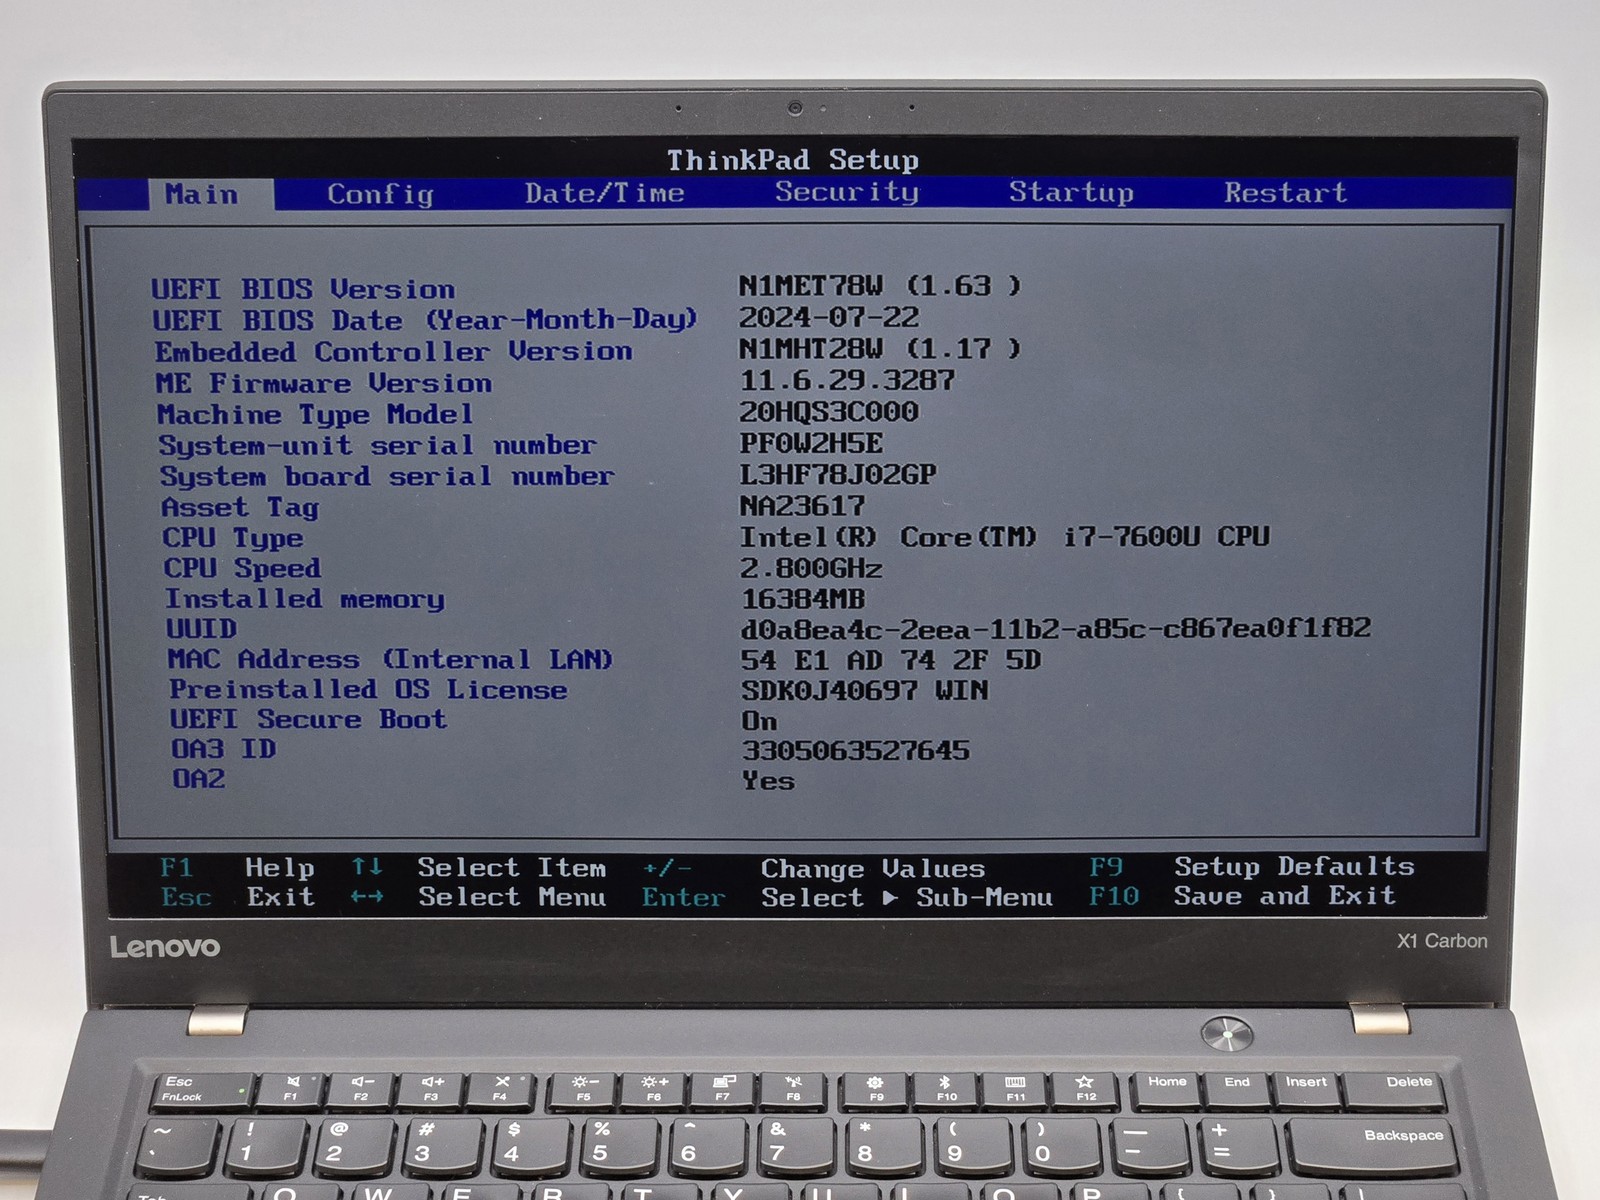Click the UEFI BIOS Version label

pos(303,289)
